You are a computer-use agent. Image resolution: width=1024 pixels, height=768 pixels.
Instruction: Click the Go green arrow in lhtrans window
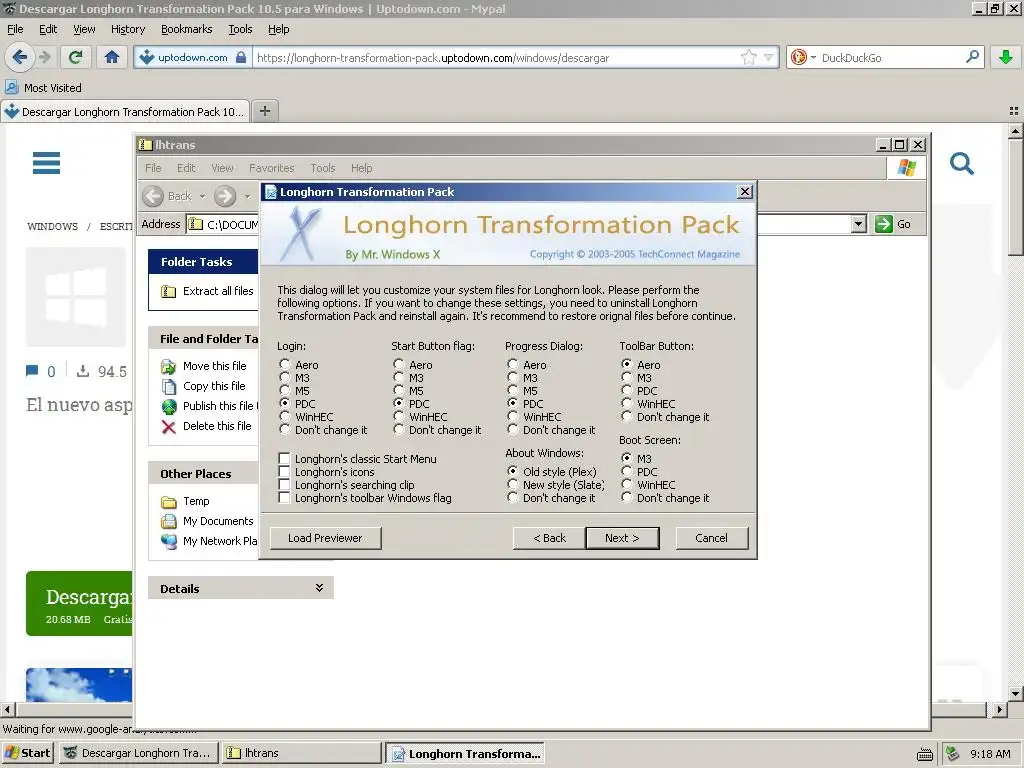[884, 224]
